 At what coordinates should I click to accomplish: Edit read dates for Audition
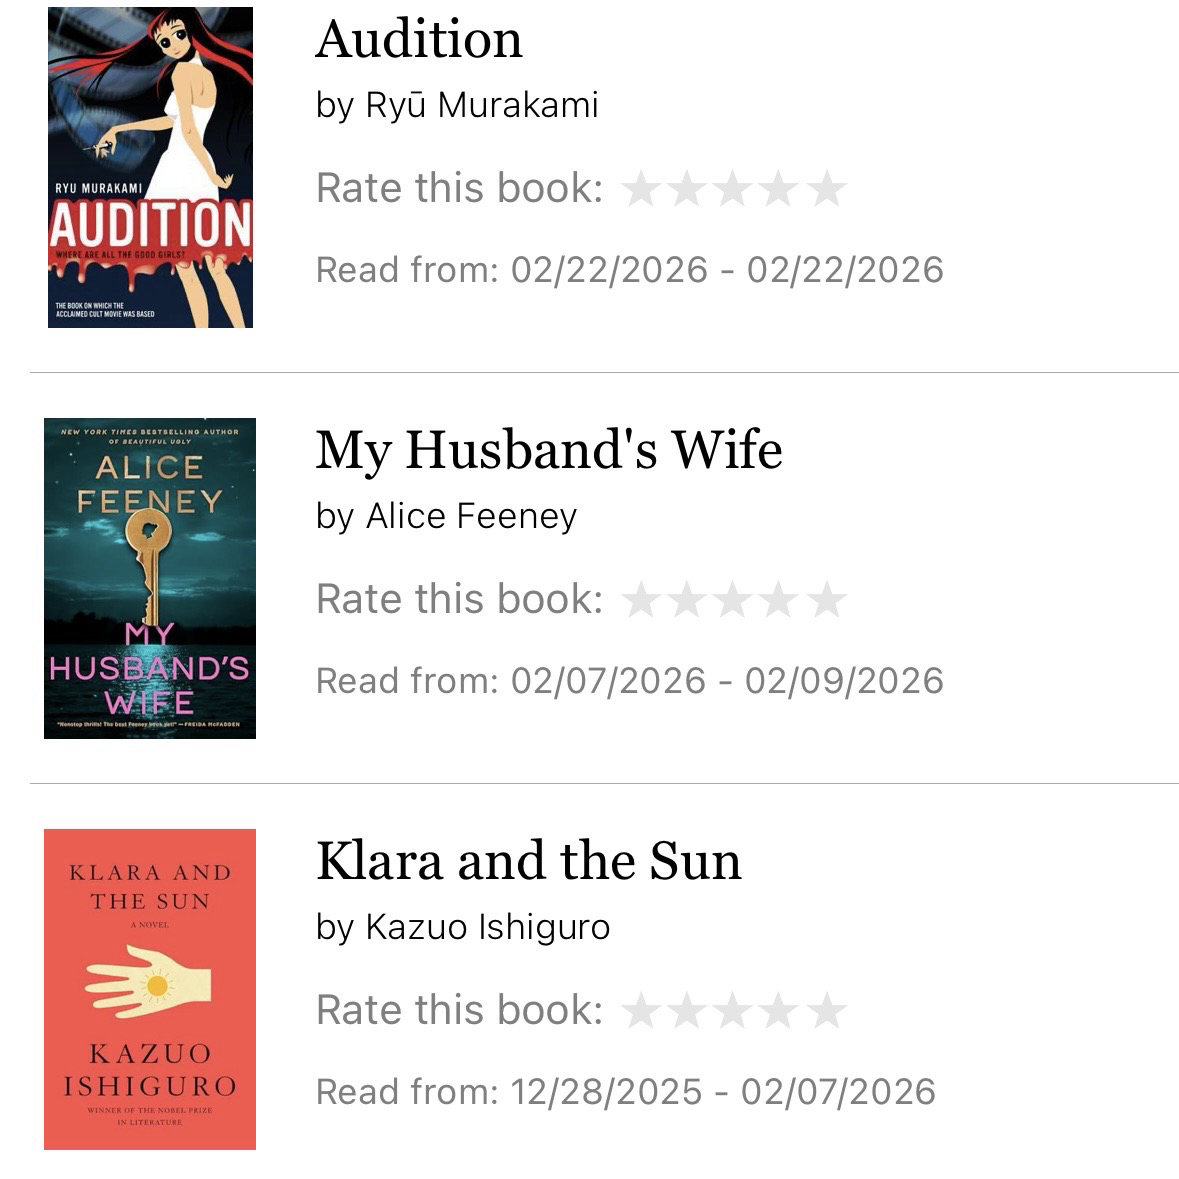click(x=629, y=270)
